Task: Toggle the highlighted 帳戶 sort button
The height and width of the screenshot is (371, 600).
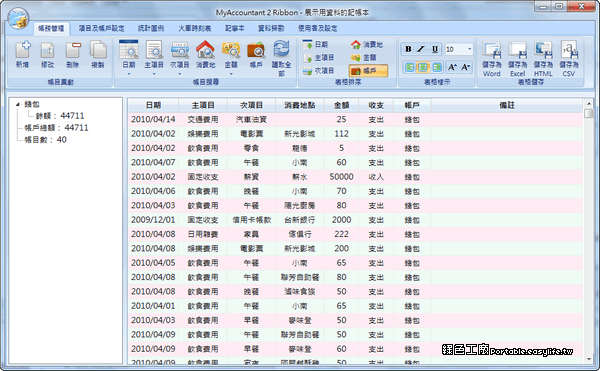Action: pyautogui.click(x=368, y=71)
